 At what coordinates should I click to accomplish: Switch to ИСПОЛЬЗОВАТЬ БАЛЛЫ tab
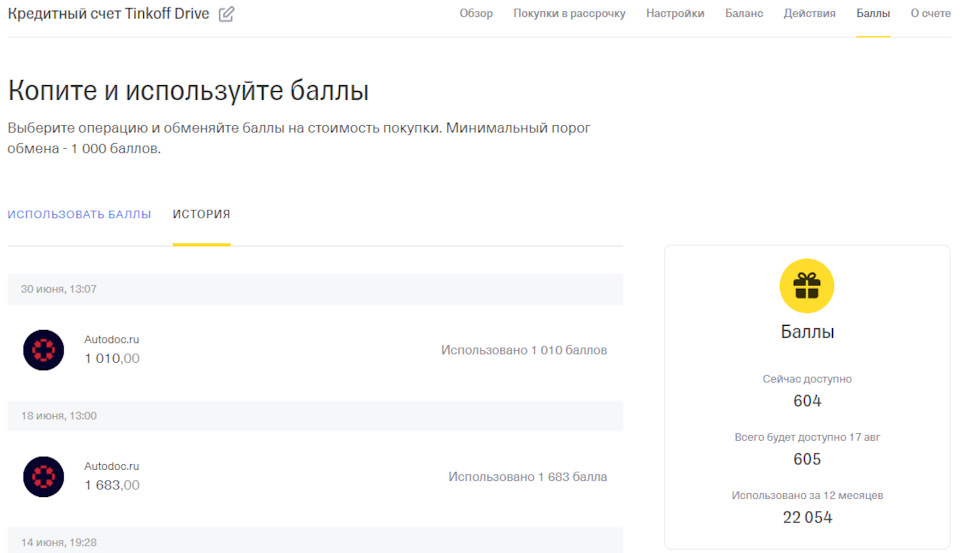point(79,214)
